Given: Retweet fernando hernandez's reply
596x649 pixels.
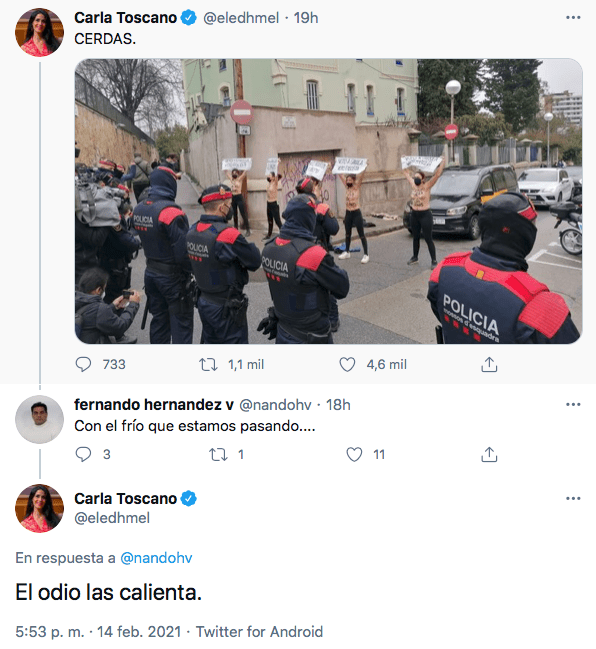Looking at the screenshot, I should (218, 454).
